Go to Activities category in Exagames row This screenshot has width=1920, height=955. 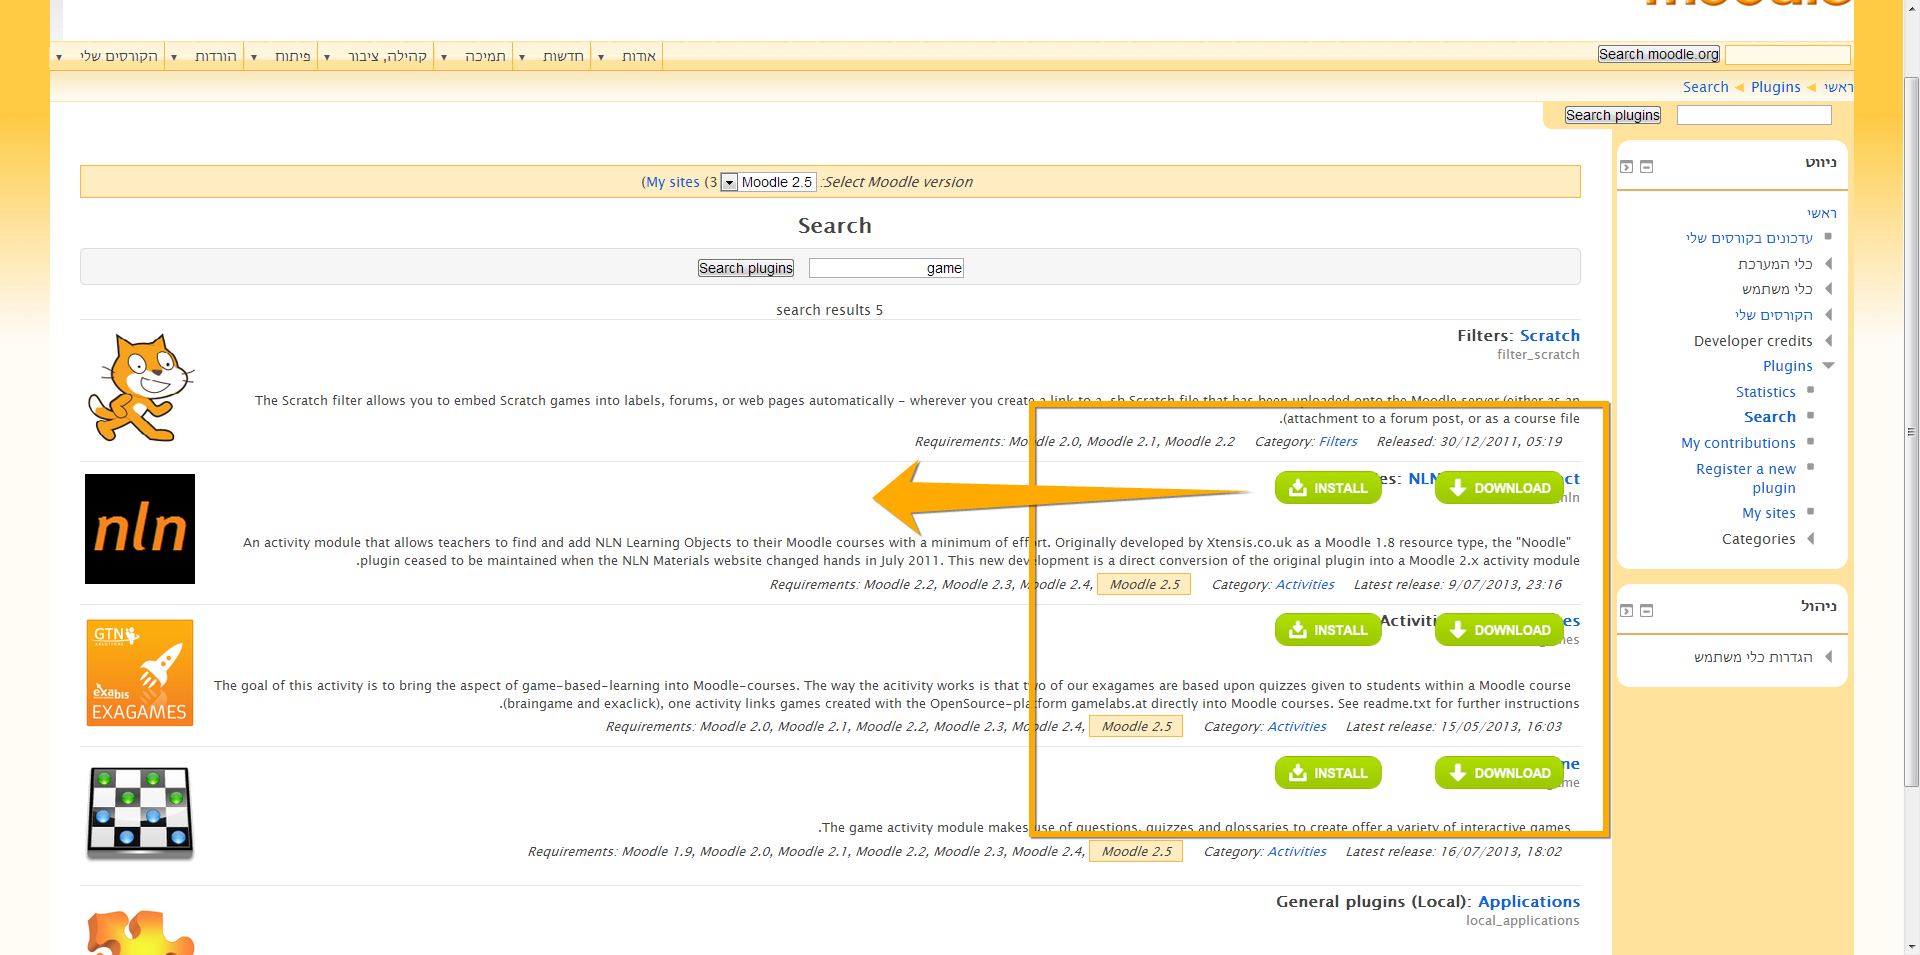[x=1297, y=726]
